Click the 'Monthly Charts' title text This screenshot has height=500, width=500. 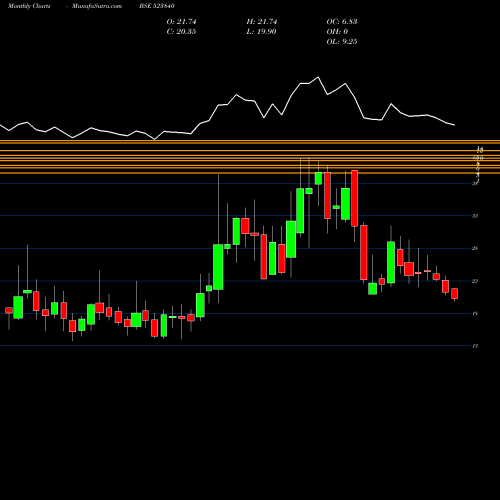pyautogui.click(x=29, y=6)
